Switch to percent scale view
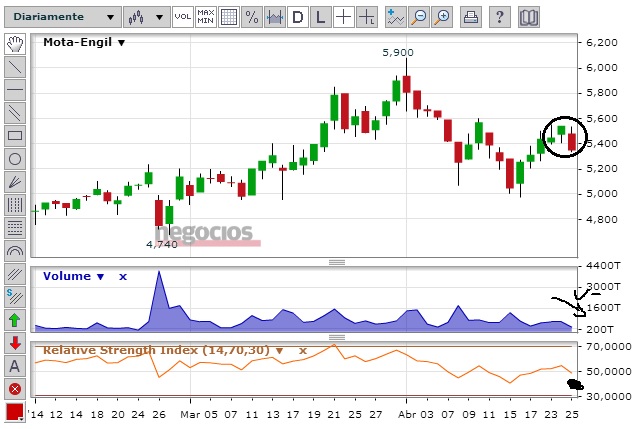The width and height of the screenshot is (644, 429). (x=252, y=17)
